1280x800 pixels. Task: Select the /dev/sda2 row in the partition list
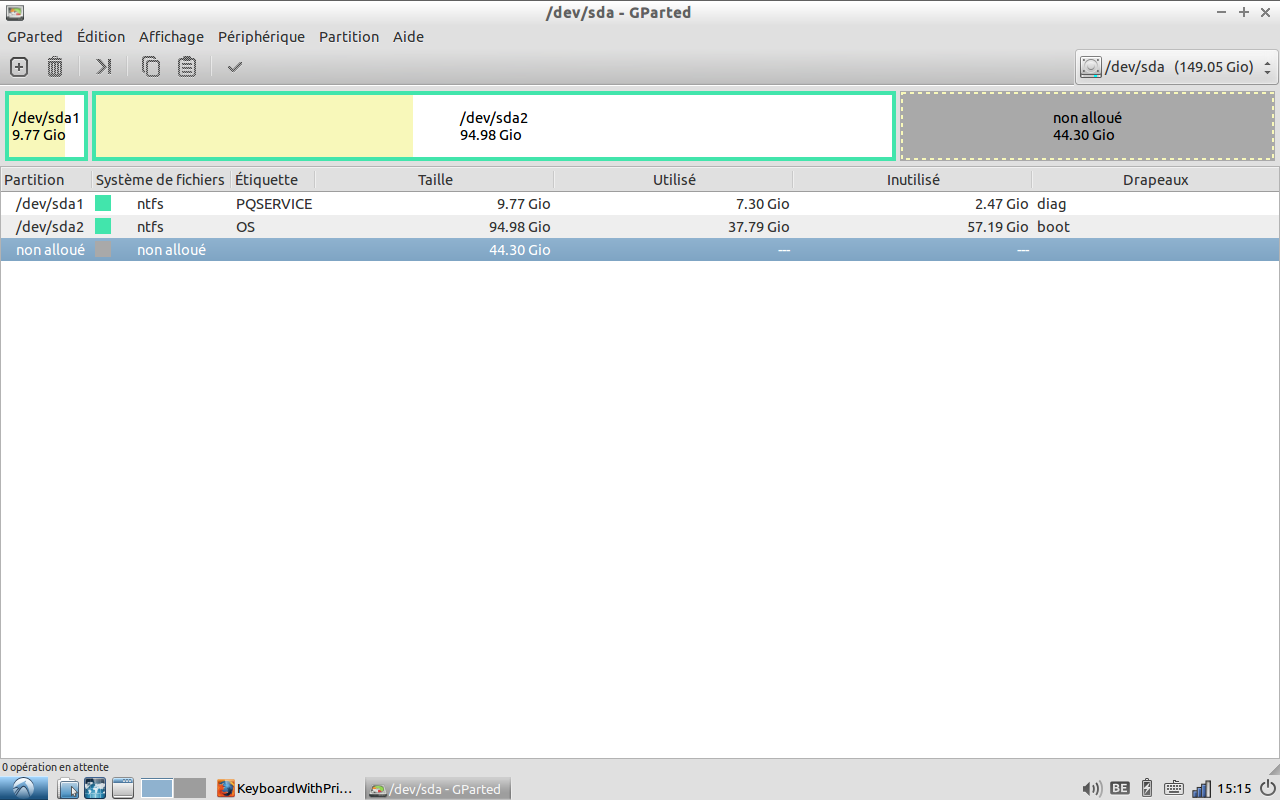click(640, 227)
